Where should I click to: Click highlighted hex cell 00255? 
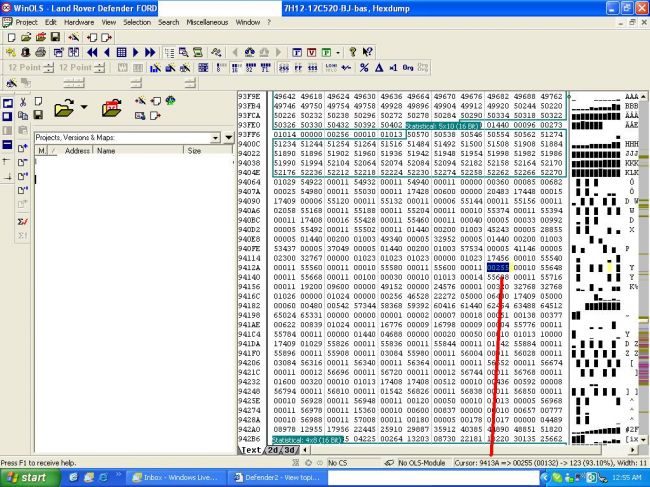coord(497,268)
